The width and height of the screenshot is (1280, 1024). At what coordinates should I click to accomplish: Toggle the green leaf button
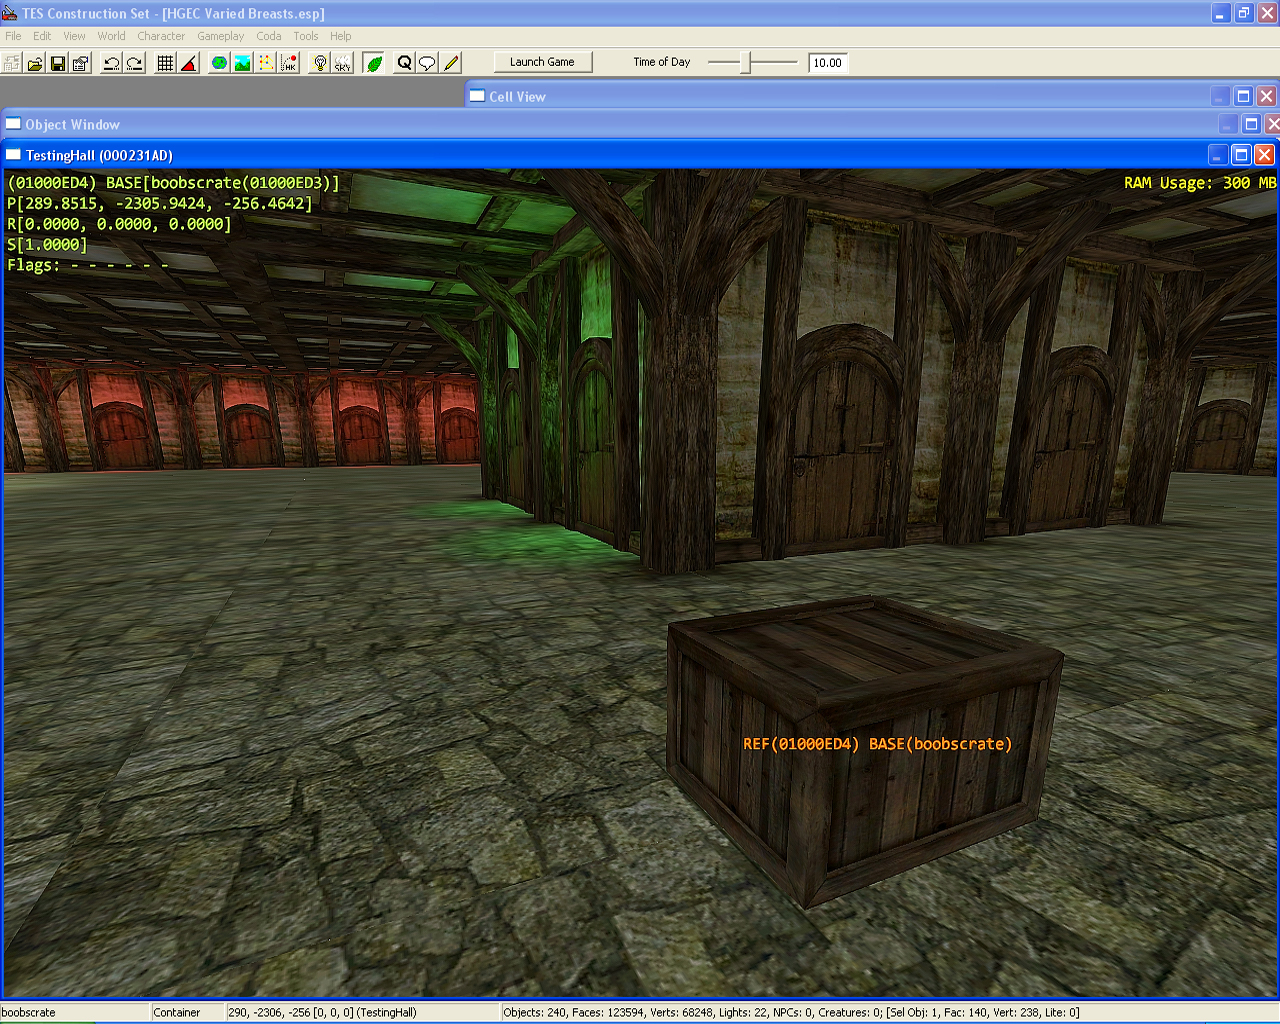(374, 63)
